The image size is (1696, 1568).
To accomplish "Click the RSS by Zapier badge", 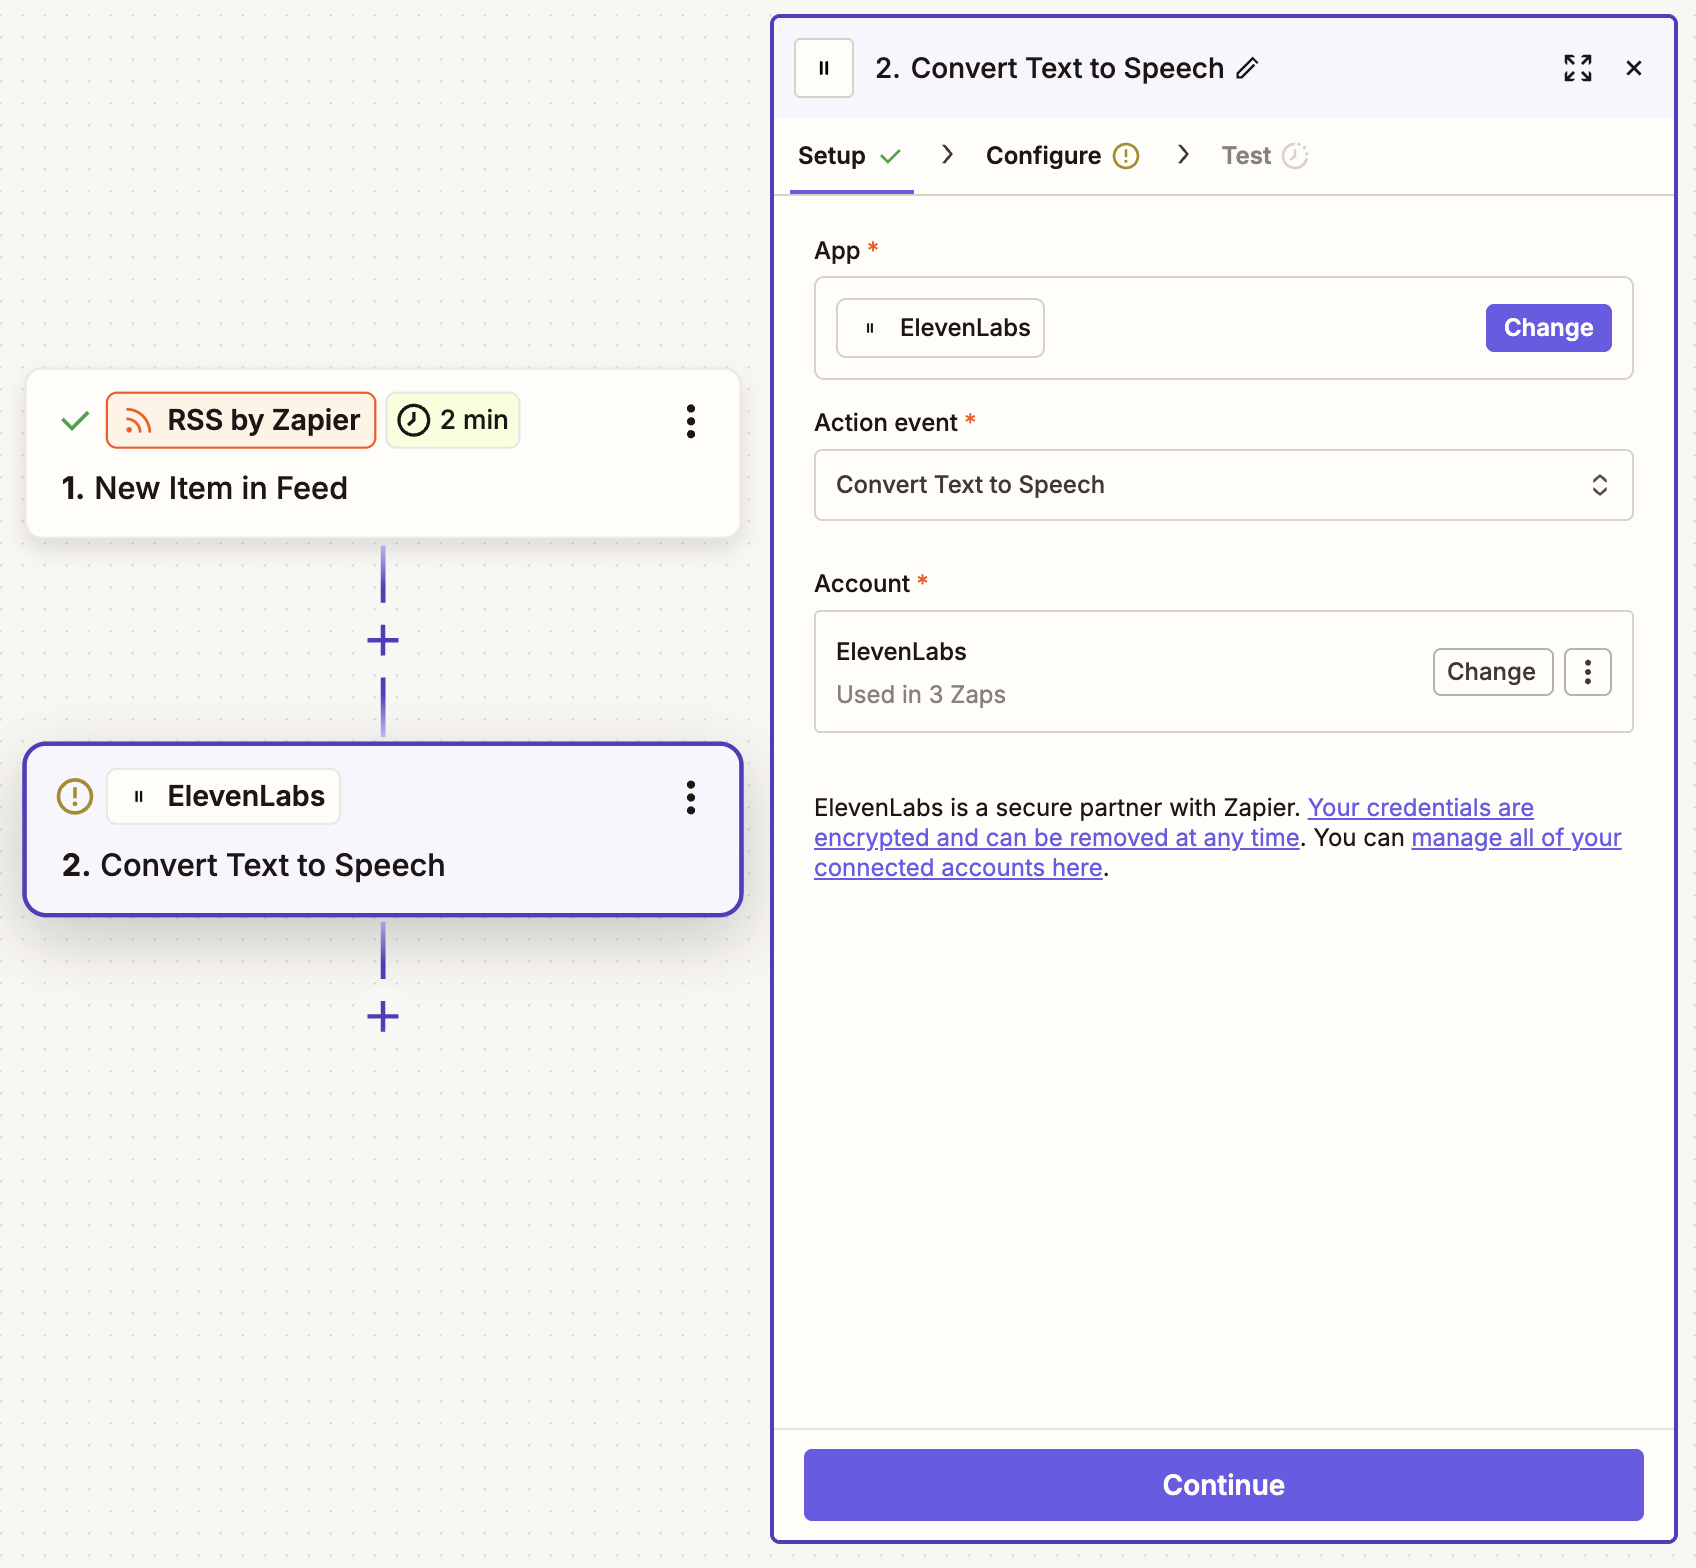I will pyautogui.click(x=241, y=420).
